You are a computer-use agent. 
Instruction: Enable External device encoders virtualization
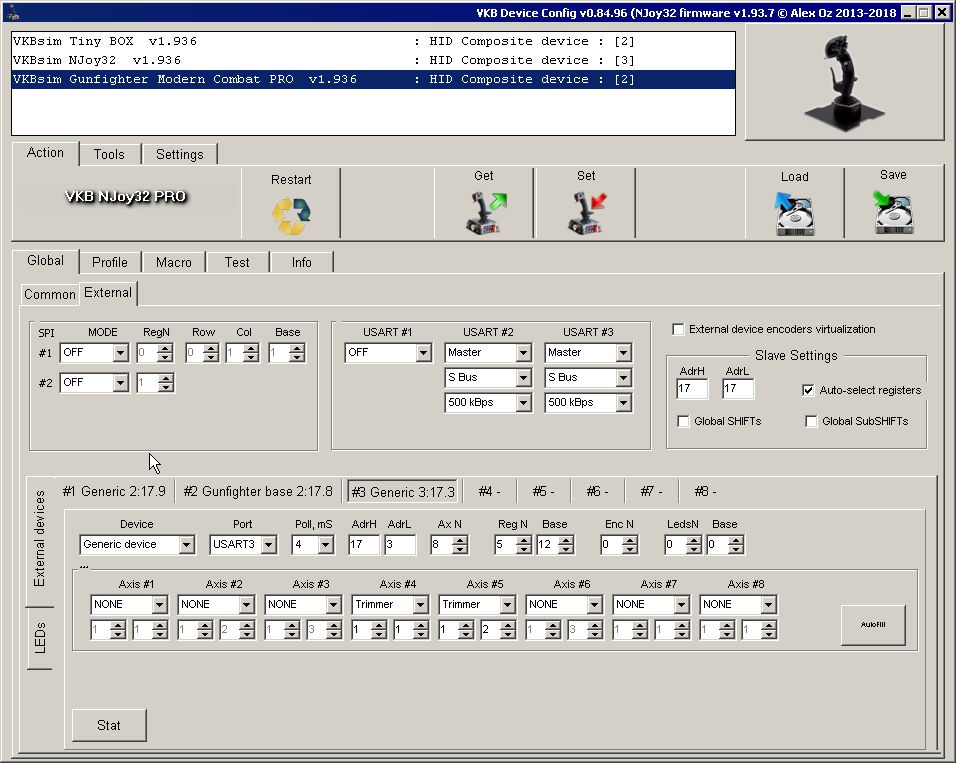tap(678, 329)
